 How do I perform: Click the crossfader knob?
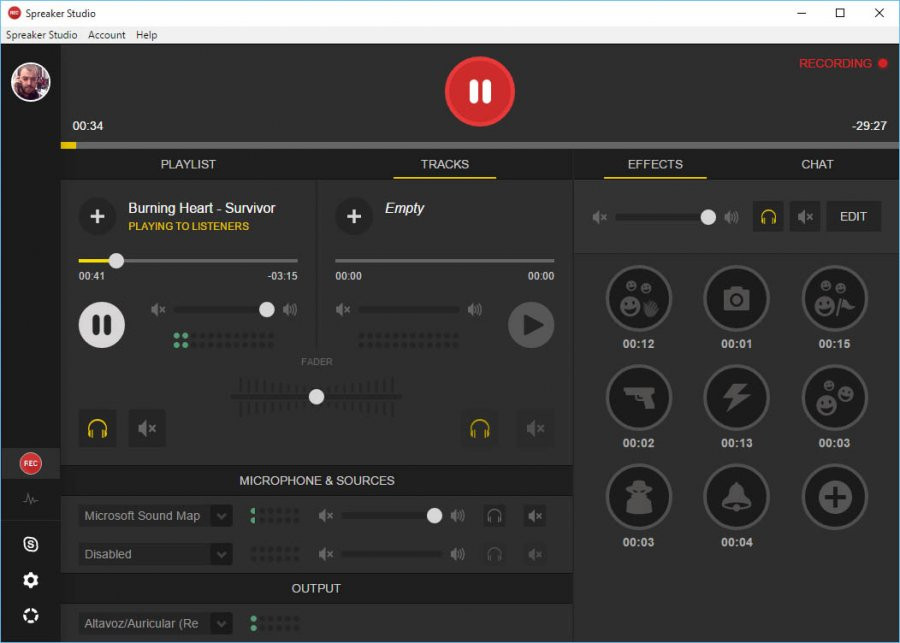pyautogui.click(x=316, y=397)
